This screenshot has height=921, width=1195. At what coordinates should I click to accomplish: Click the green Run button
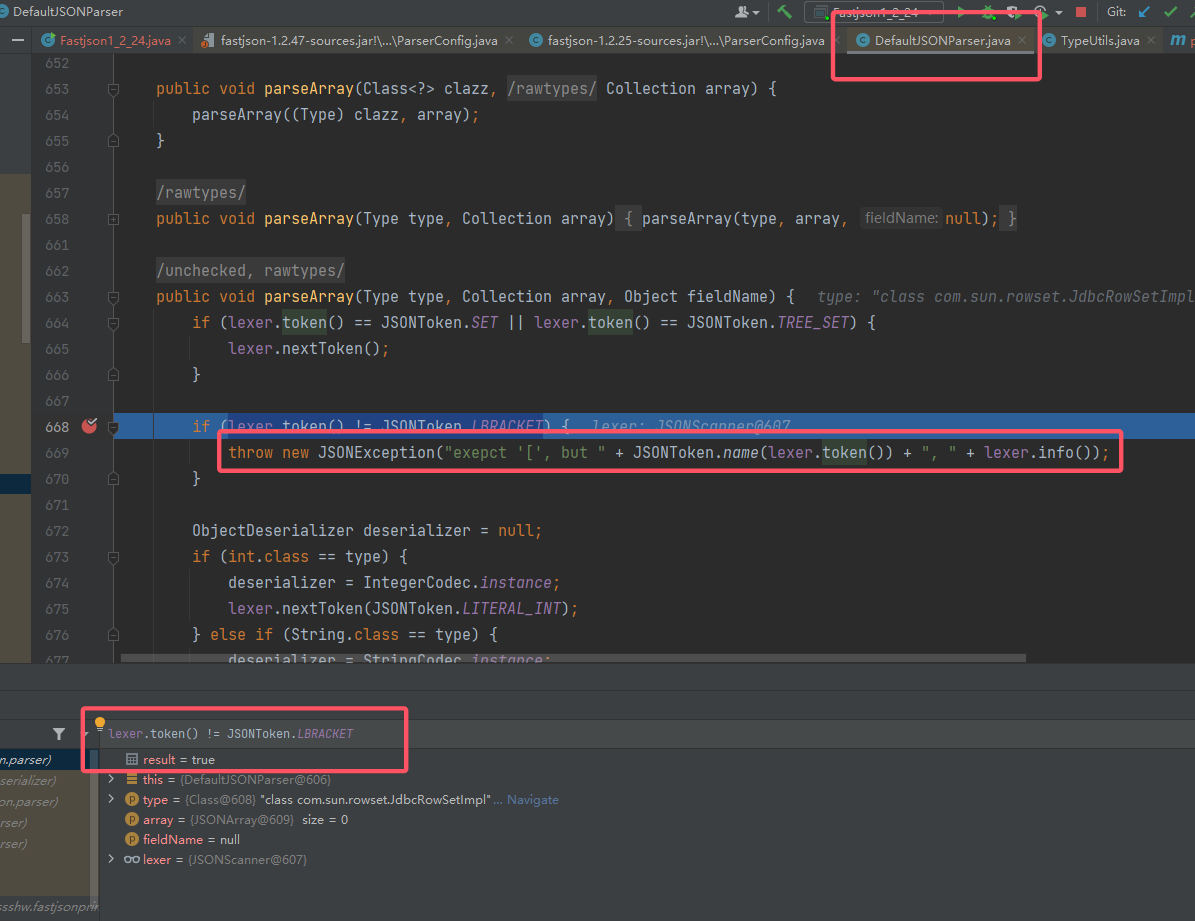pyautogui.click(x=961, y=11)
